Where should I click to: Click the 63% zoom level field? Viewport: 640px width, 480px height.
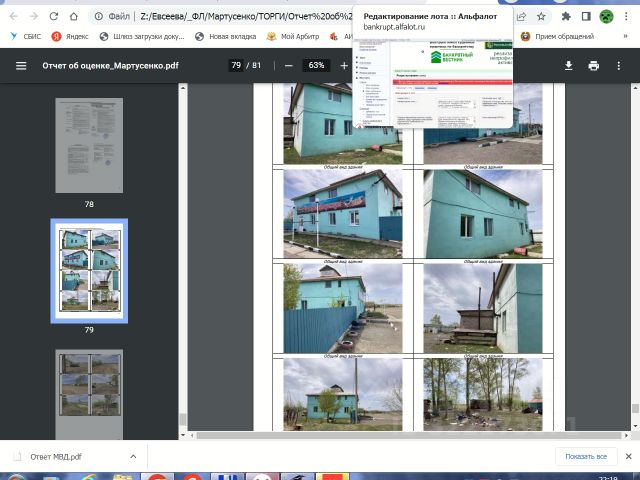pyautogui.click(x=316, y=65)
